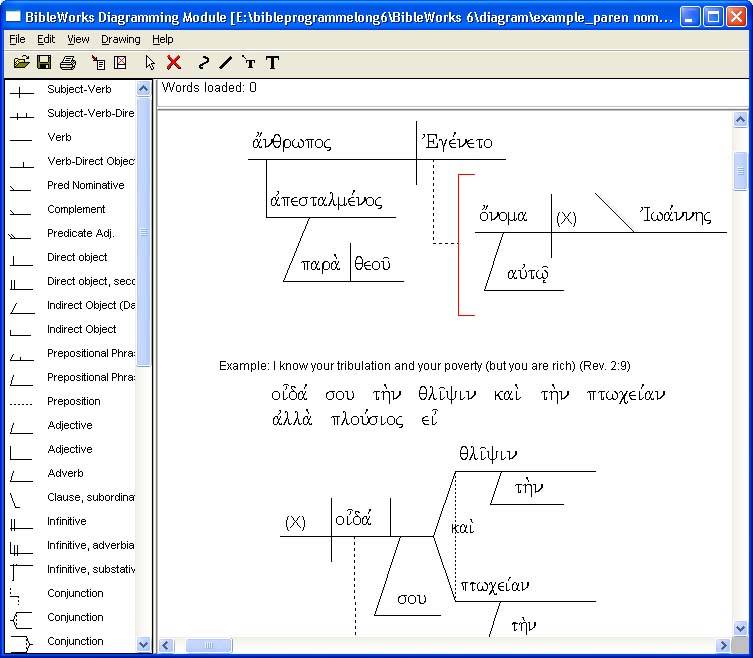
Task: Pick the Infinitive, adverbial symbol
Action: [22, 548]
